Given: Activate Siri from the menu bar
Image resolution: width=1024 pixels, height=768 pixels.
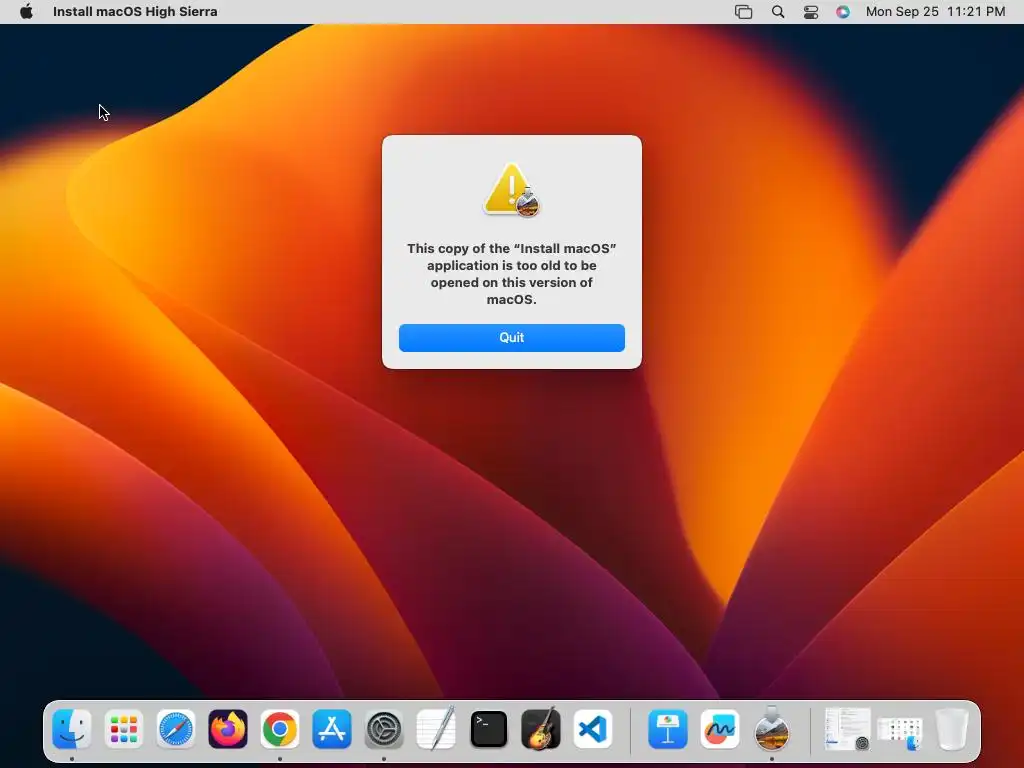Looking at the screenshot, I should coord(843,11).
